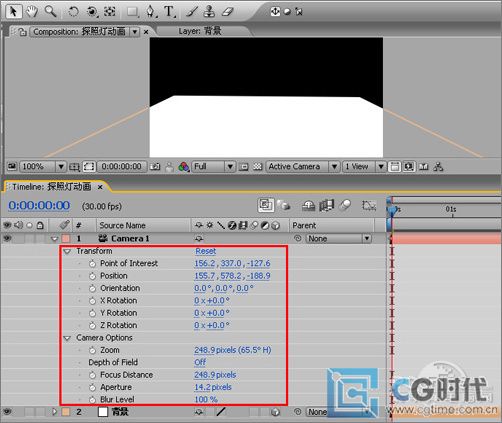Select the Pen tool
Image resolution: width=502 pixels, height=423 pixels.
click(151, 12)
